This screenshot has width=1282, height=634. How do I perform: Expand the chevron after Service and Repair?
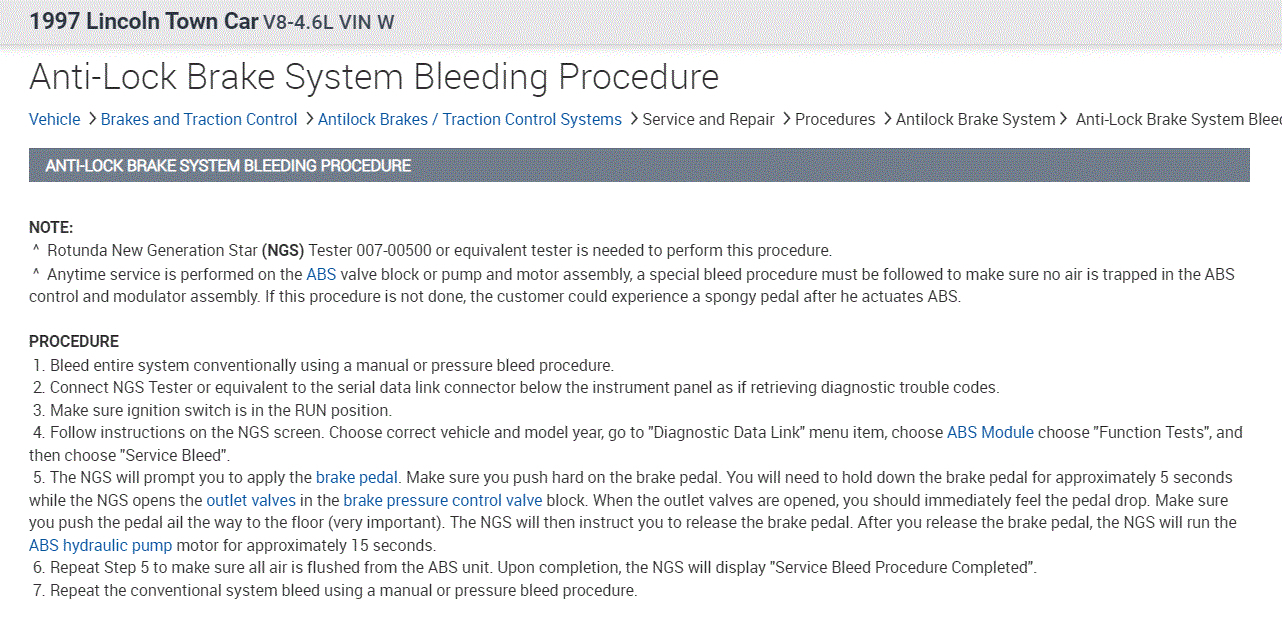(x=786, y=120)
